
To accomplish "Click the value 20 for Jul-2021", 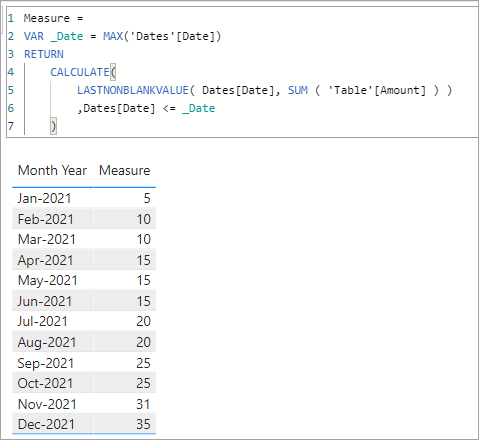I will [144, 321].
